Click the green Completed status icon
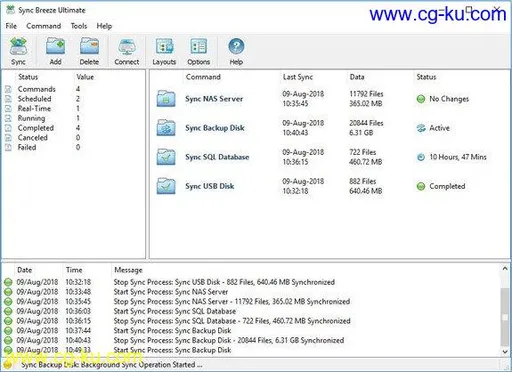 point(421,186)
